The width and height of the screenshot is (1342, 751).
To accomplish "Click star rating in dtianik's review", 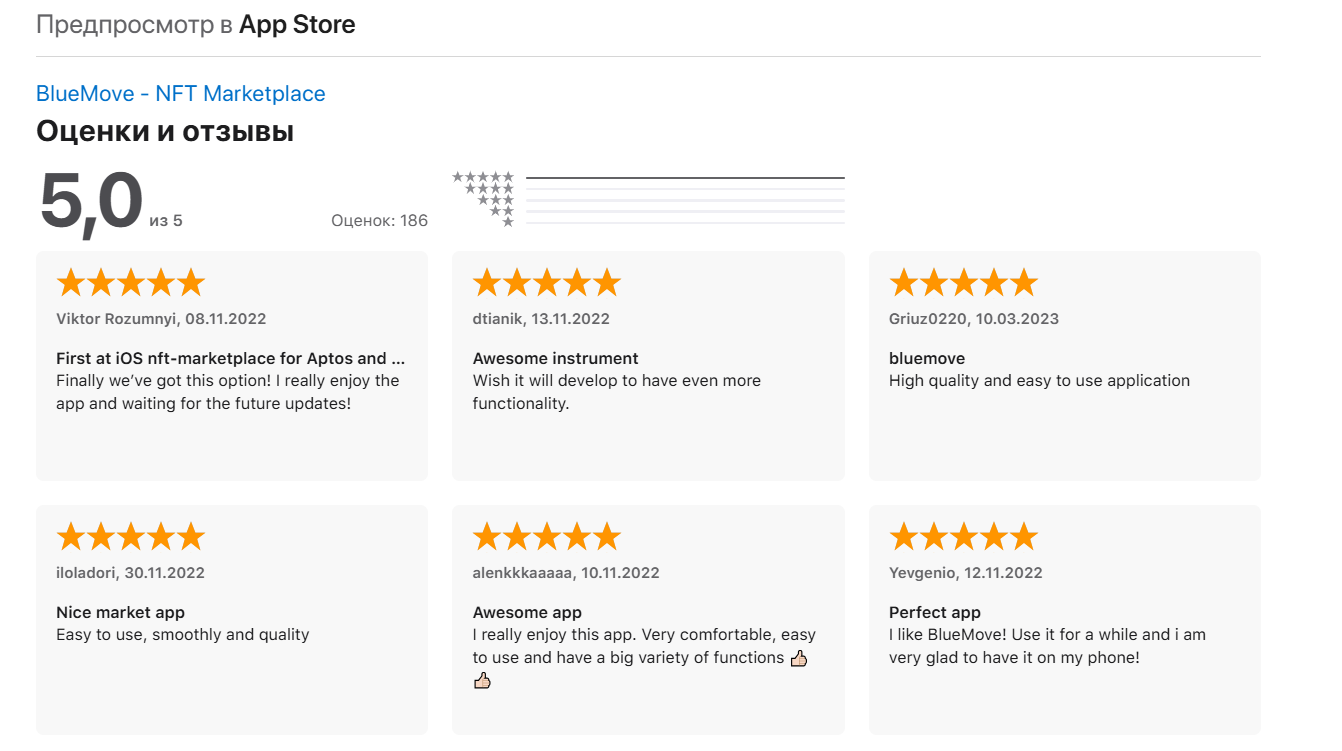I will coord(547,283).
